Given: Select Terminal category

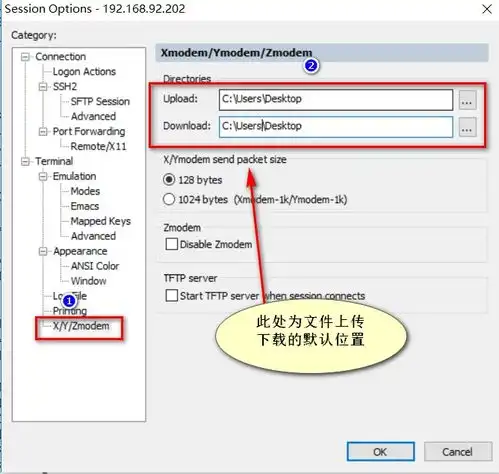Looking at the screenshot, I should coord(54,161).
